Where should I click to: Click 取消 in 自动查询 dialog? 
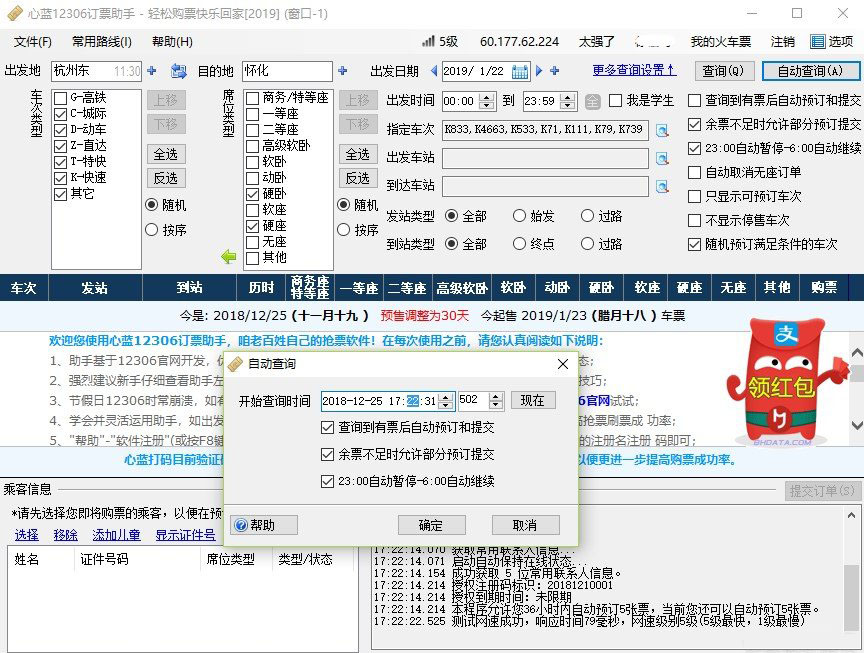pos(526,525)
